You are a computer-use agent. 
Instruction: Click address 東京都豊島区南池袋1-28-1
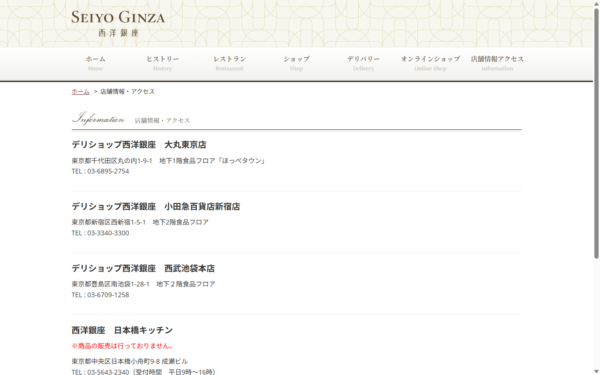pyautogui.click(x=111, y=284)
